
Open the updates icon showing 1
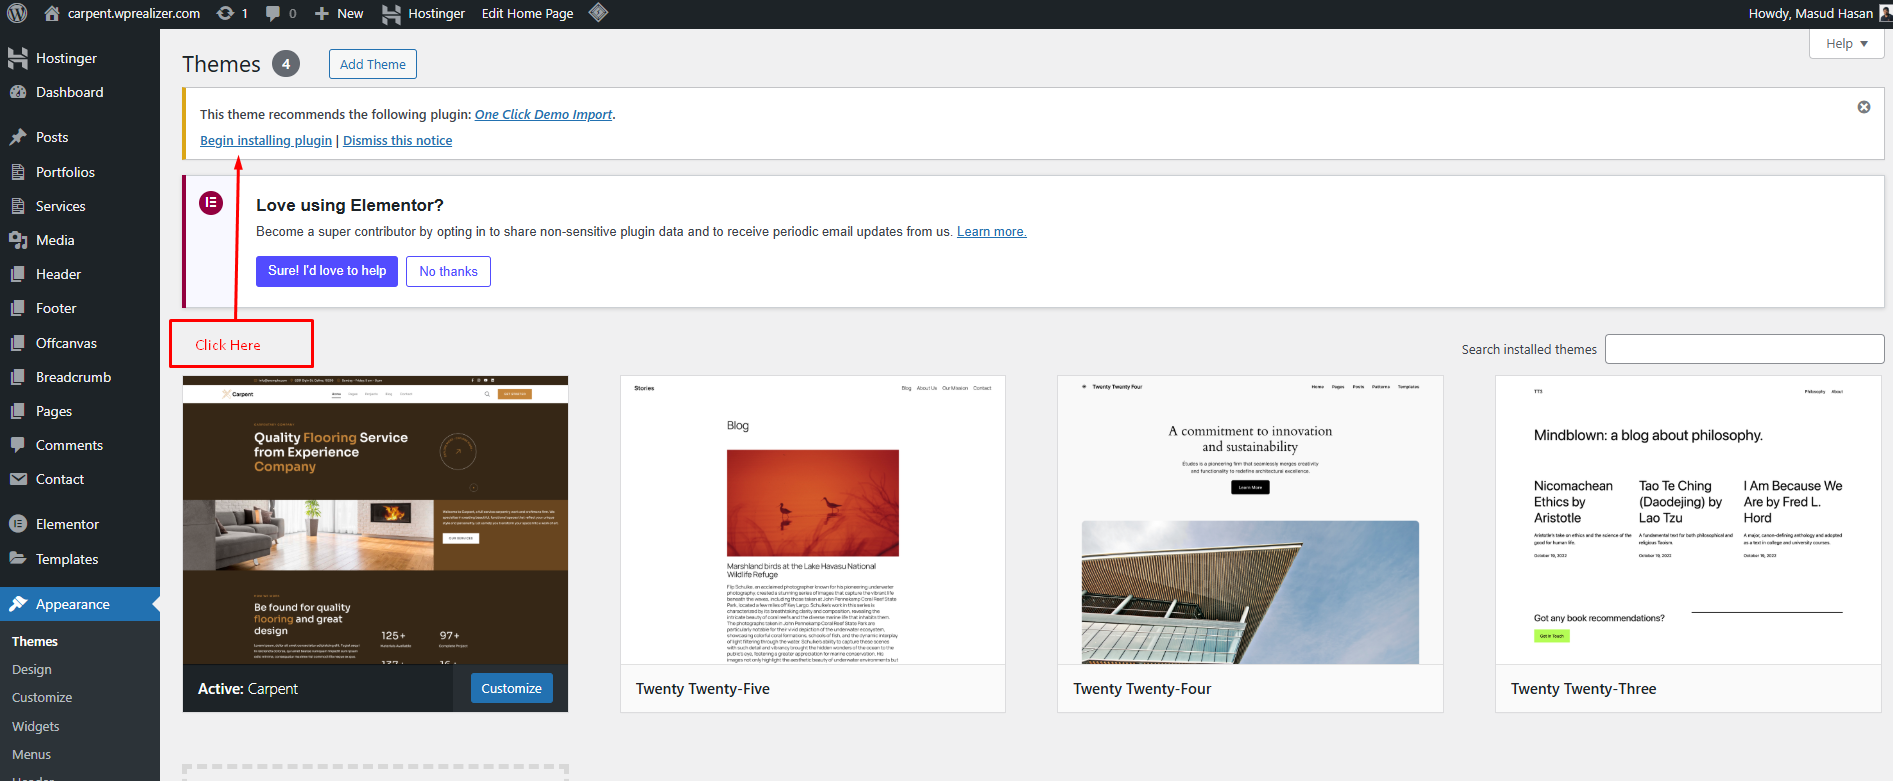click(232, 13)
